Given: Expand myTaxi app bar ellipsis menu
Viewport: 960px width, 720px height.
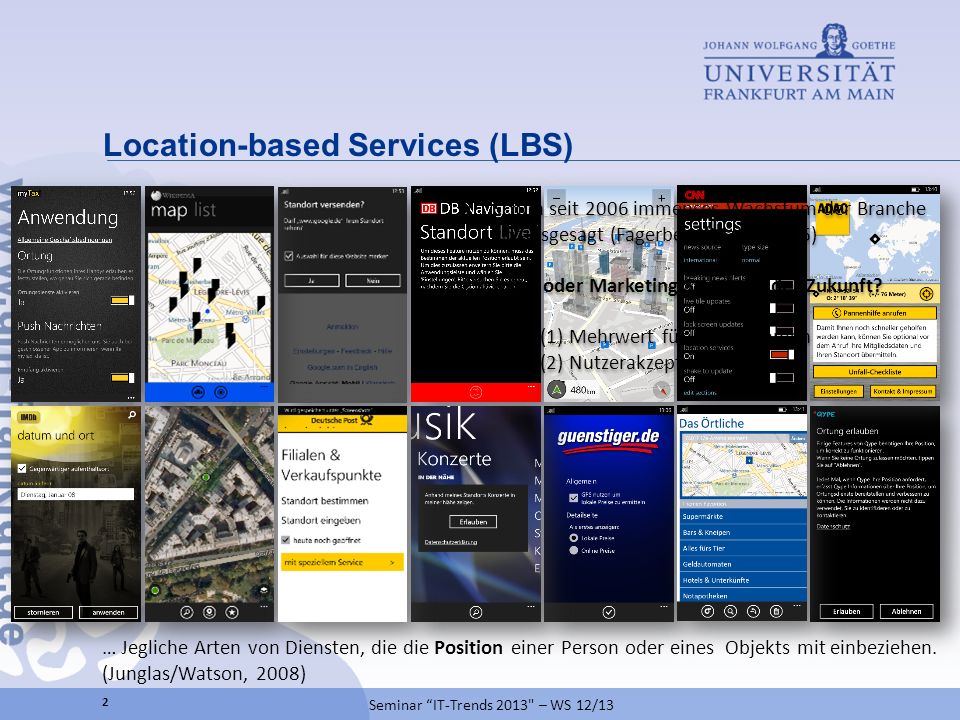Looking at the screenshot, I should (130, 397).
